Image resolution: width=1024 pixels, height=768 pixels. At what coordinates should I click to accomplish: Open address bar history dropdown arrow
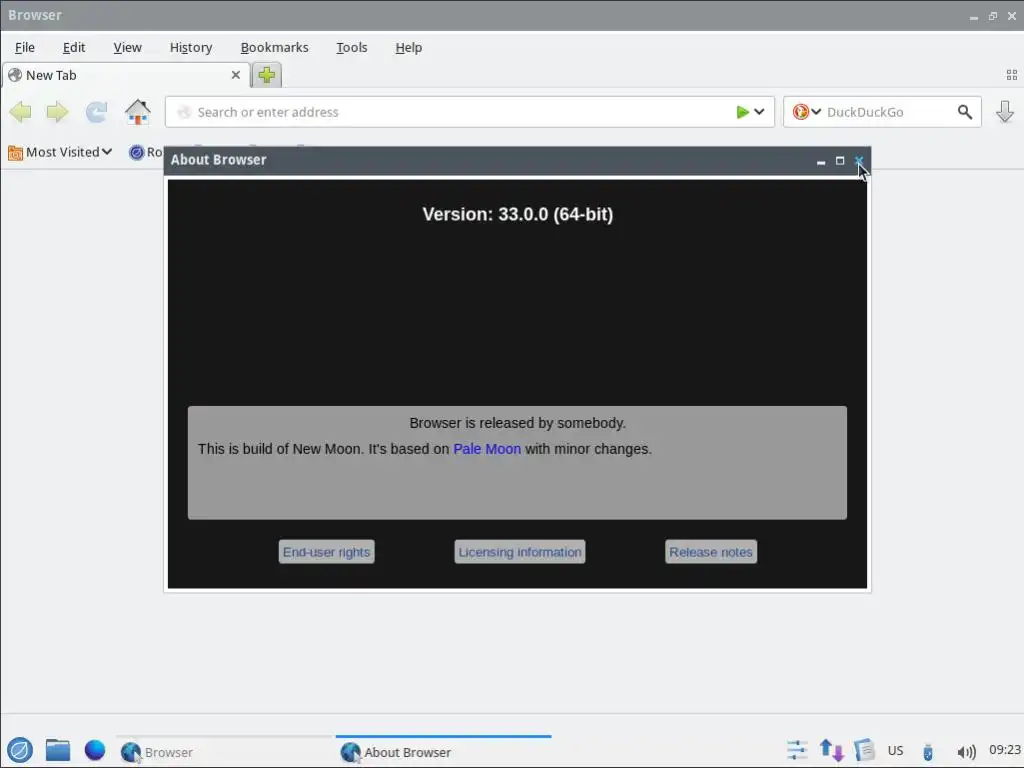click(x=760, y=112)
